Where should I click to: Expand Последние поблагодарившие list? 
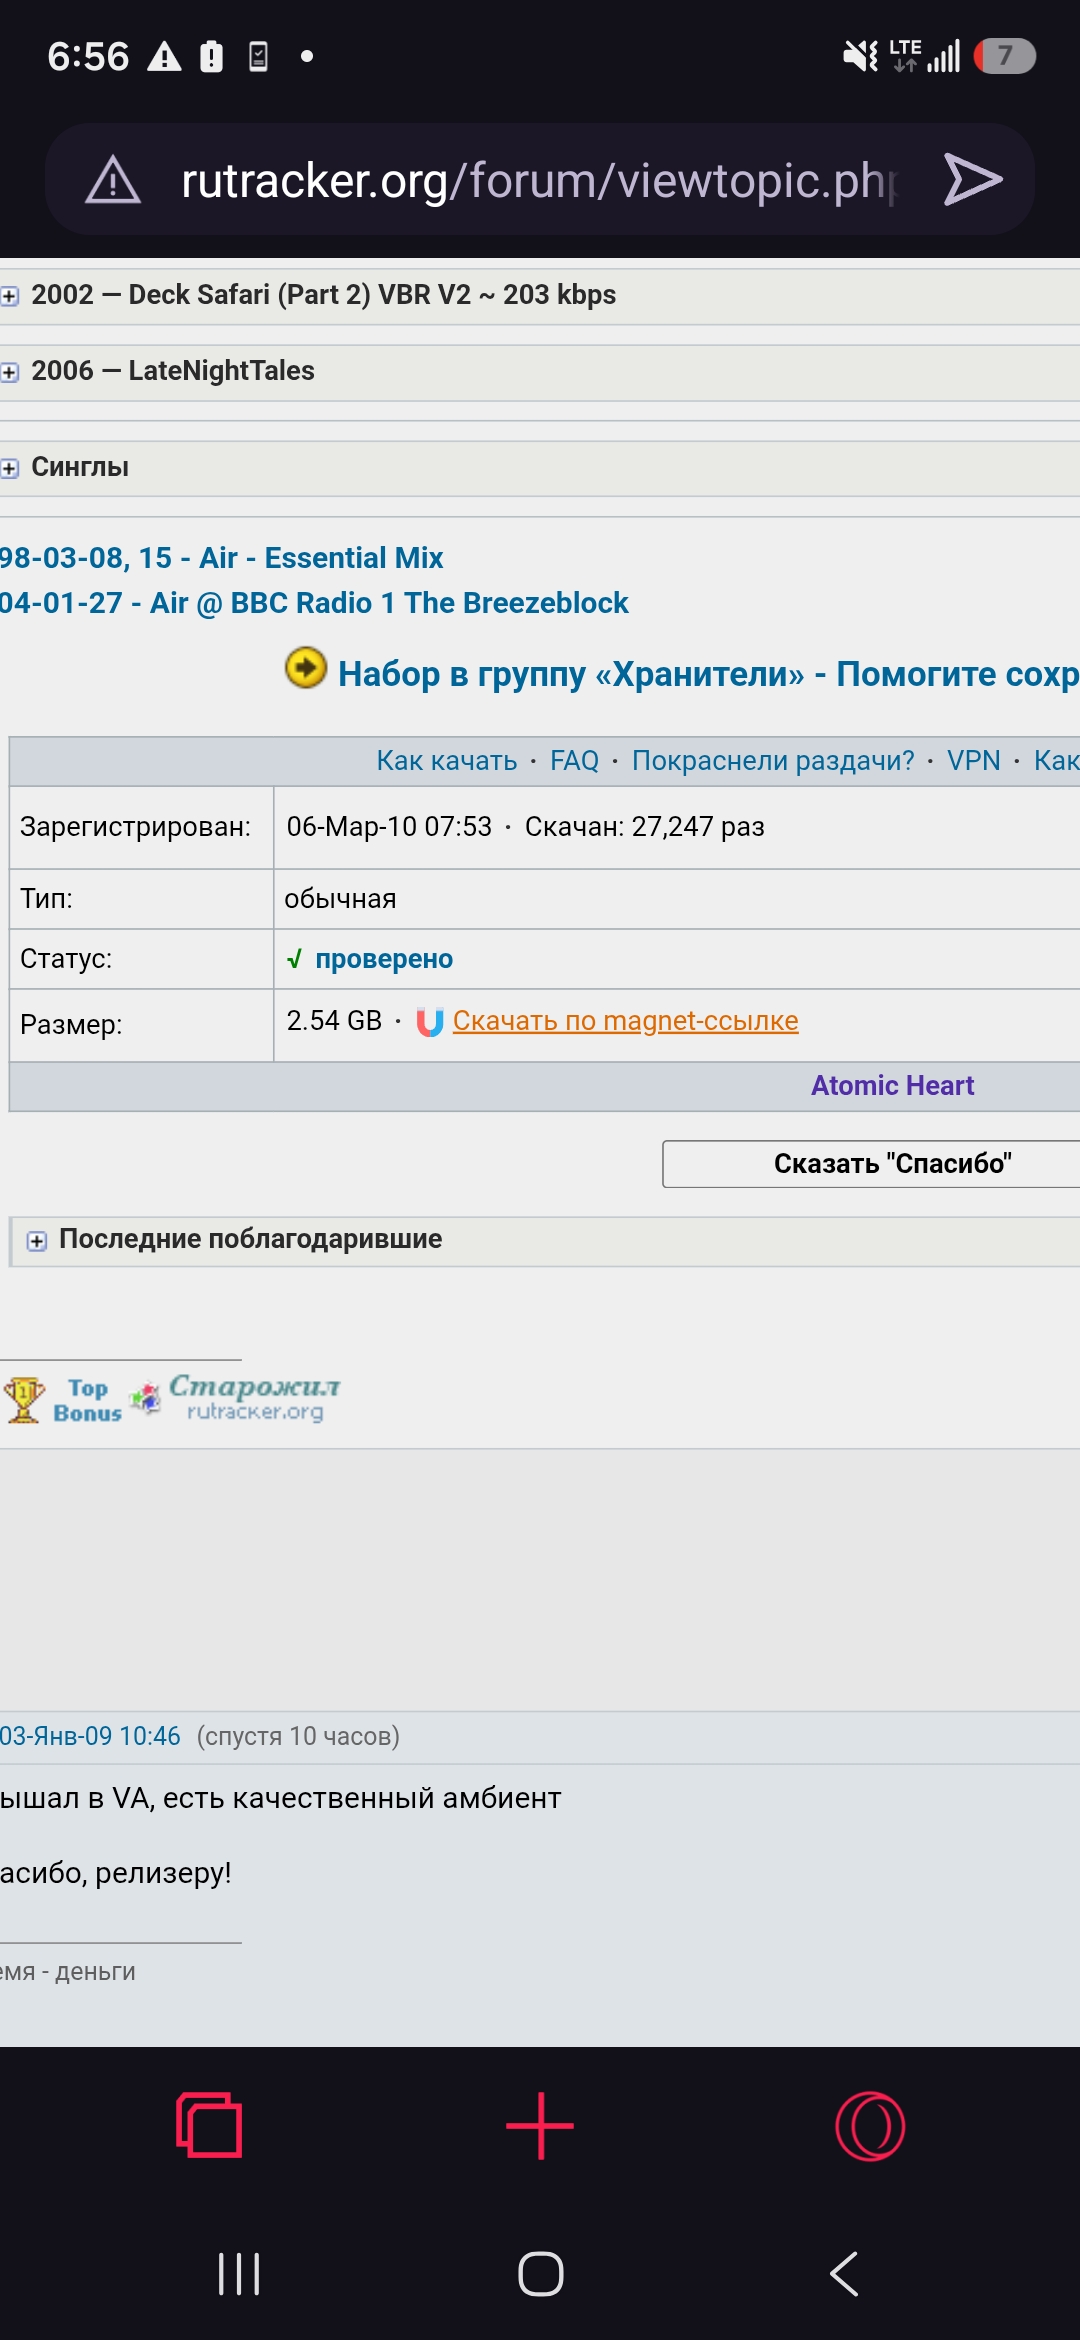coord(545,1240)
